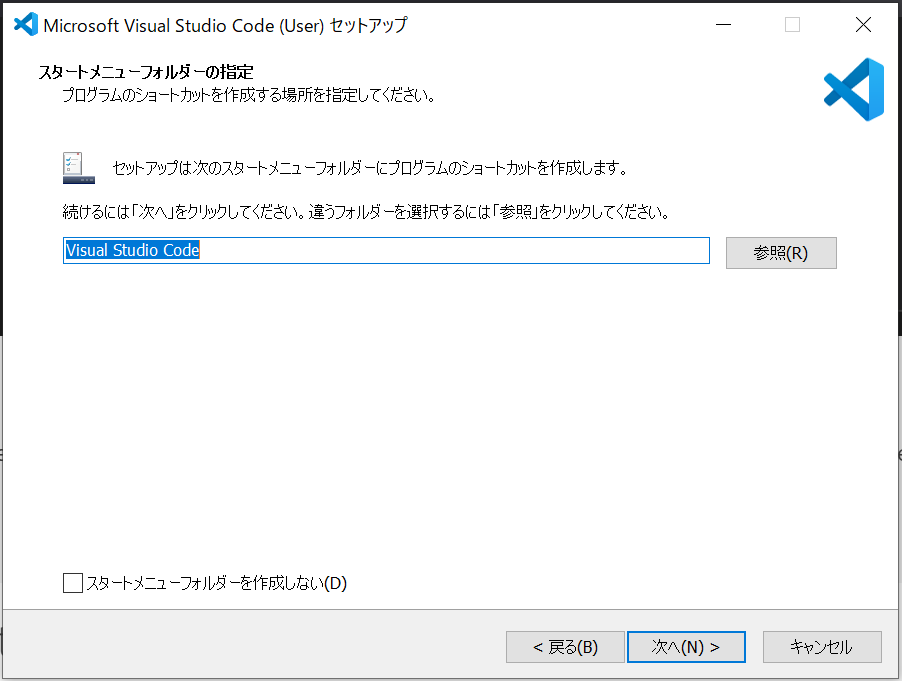902x681 pixels.
Task: Click the setup checklist icon
Action: click(x=79, y=168)
